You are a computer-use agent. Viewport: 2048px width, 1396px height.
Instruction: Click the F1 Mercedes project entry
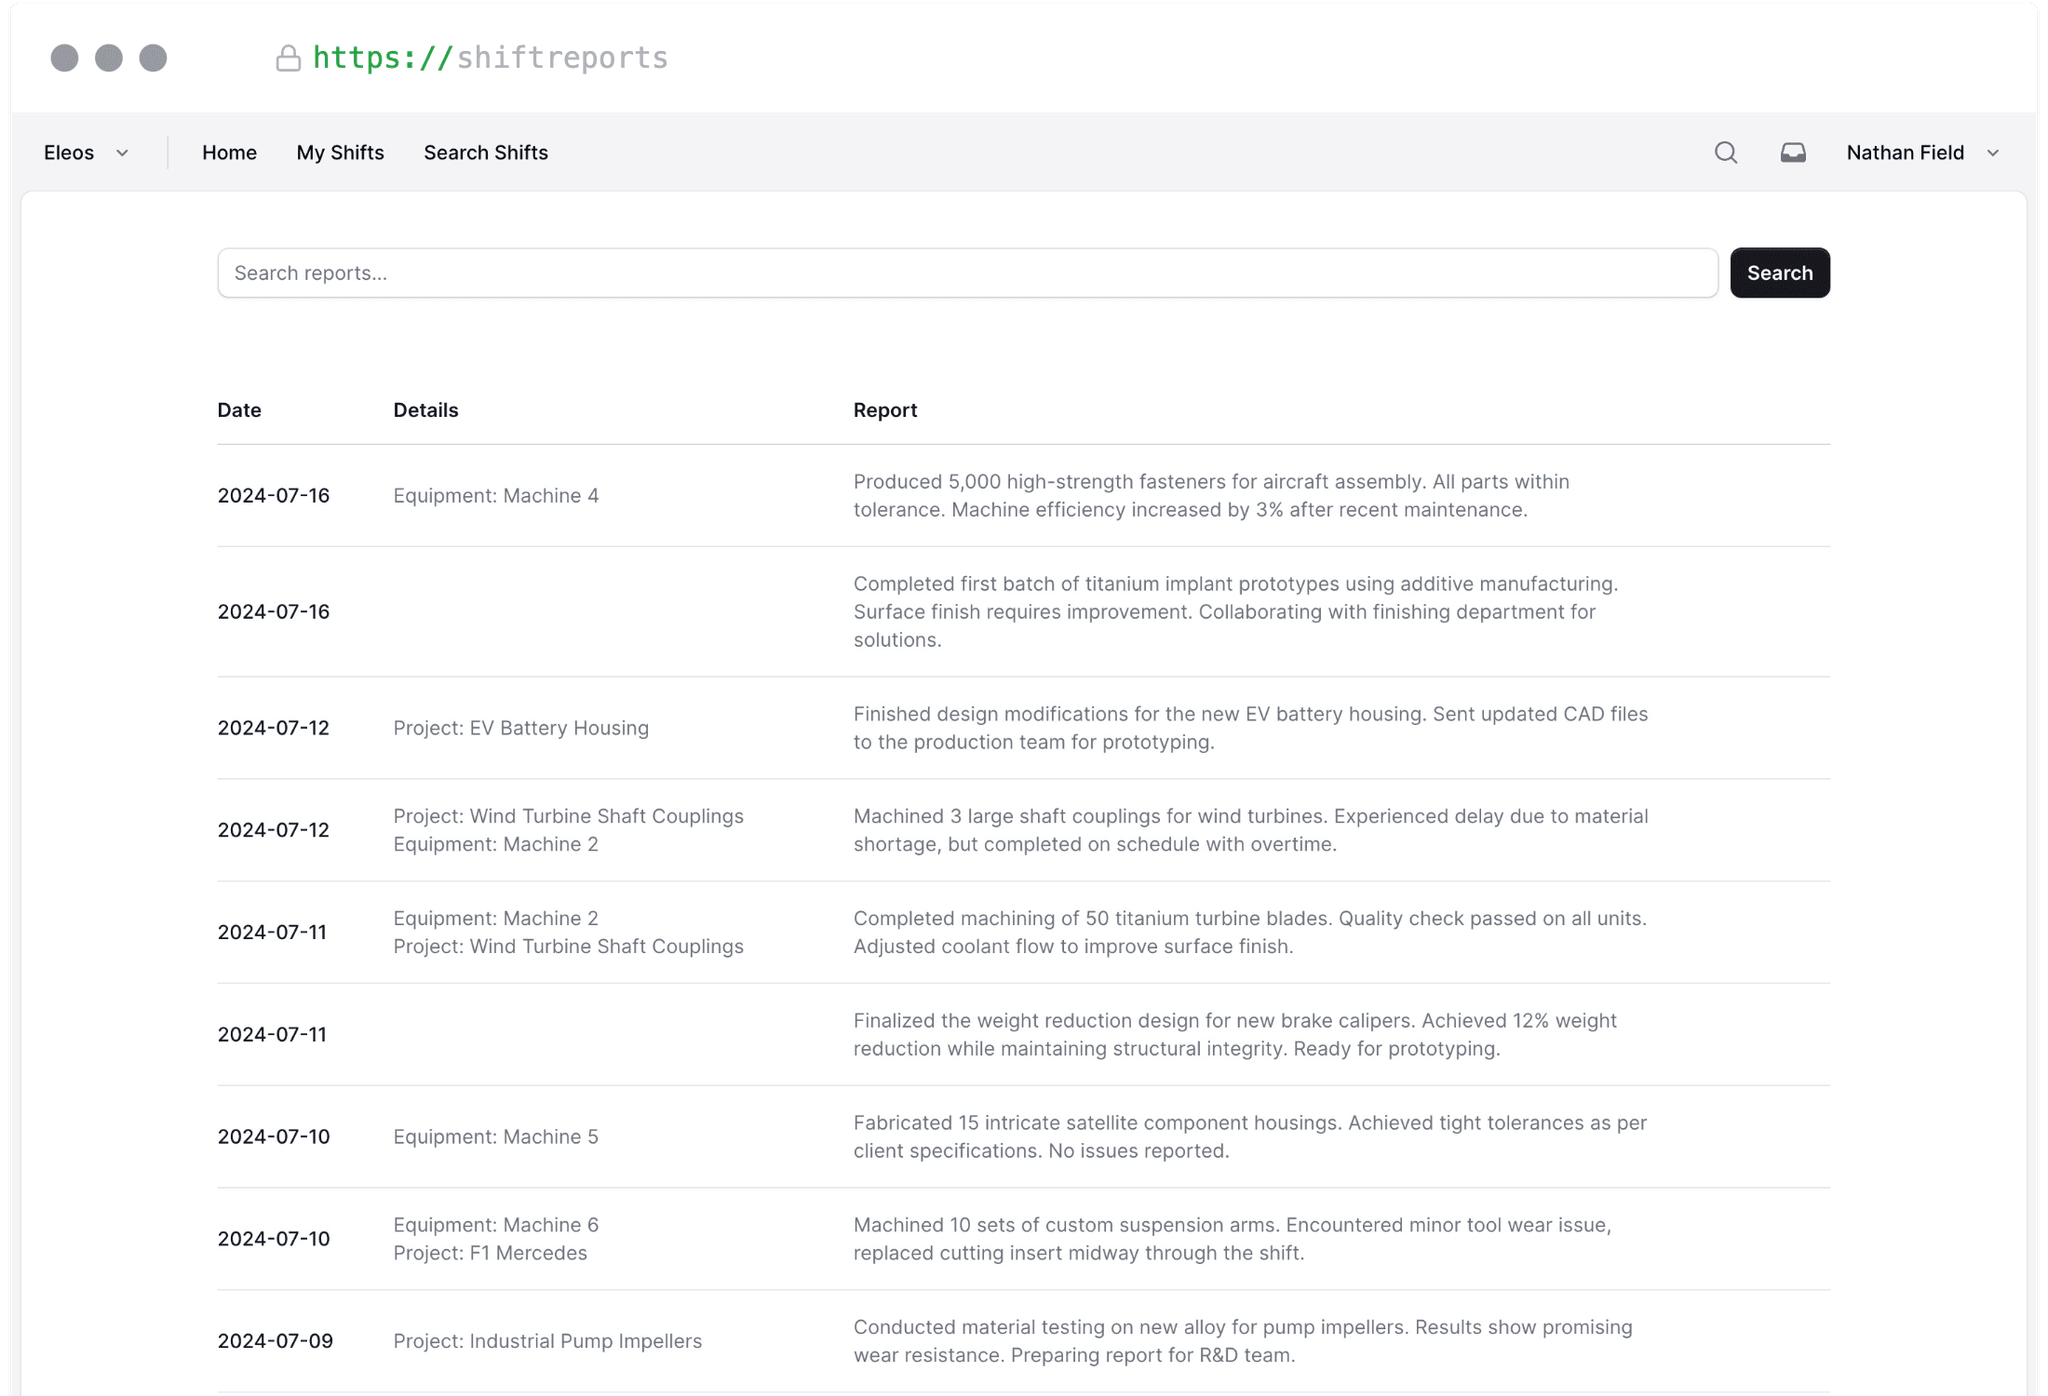pyautogui.click(x=490, y=1252)
